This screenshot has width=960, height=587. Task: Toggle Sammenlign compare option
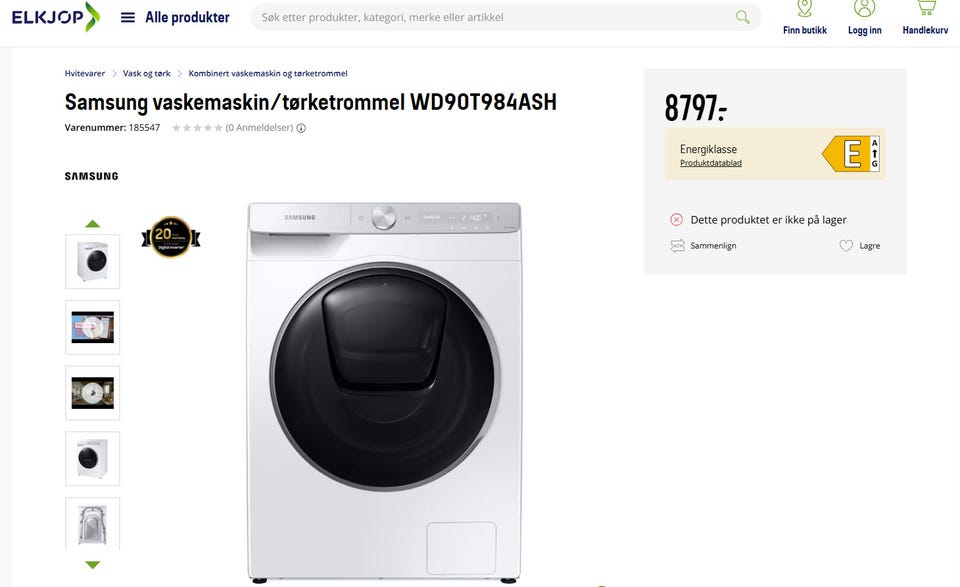(x=703, y=245)
